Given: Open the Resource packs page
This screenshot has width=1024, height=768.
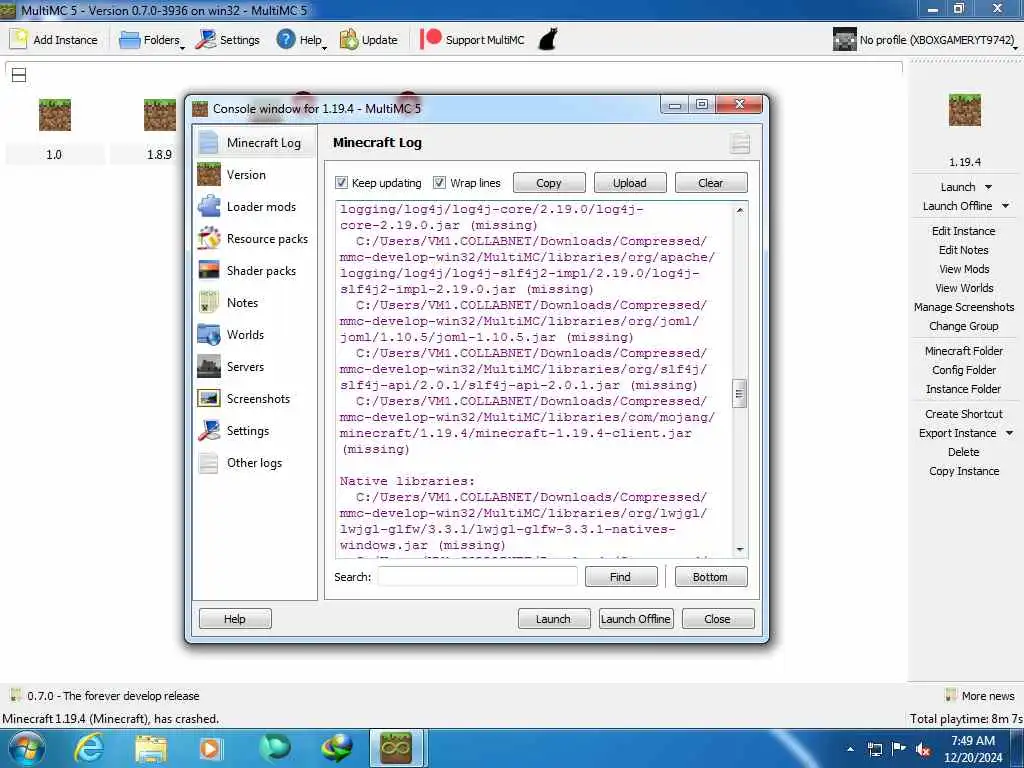Looking at the screenshot, I should [254, 238].
